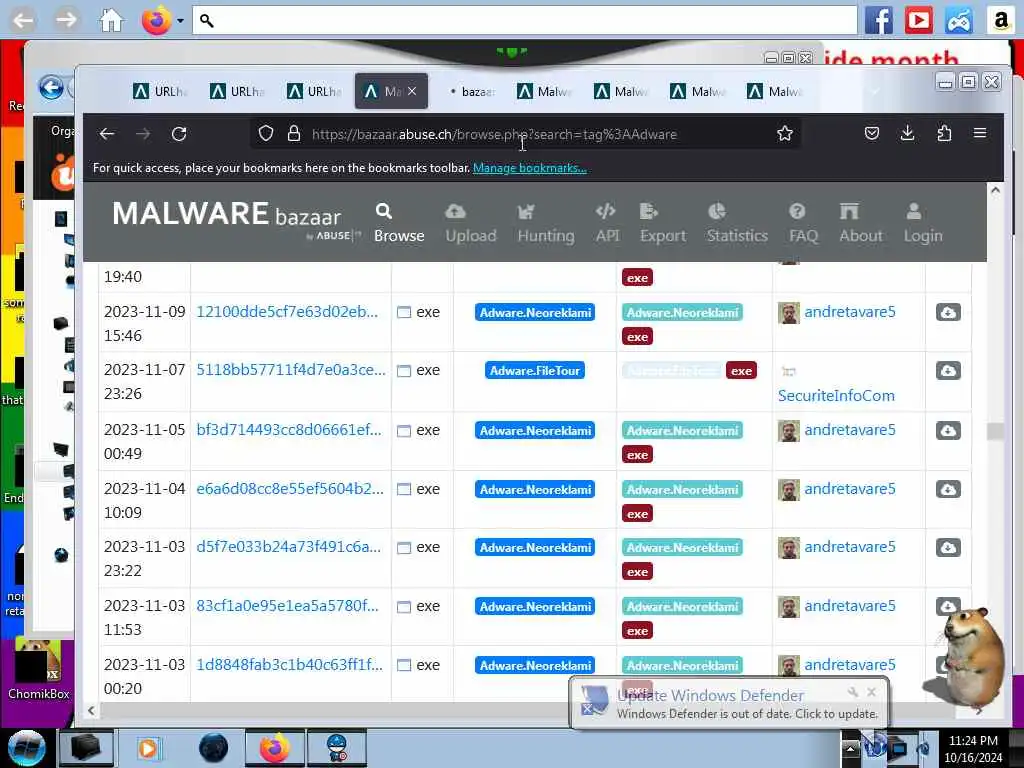Open the tab list dropdown arrow

click(x=874, y=91)
